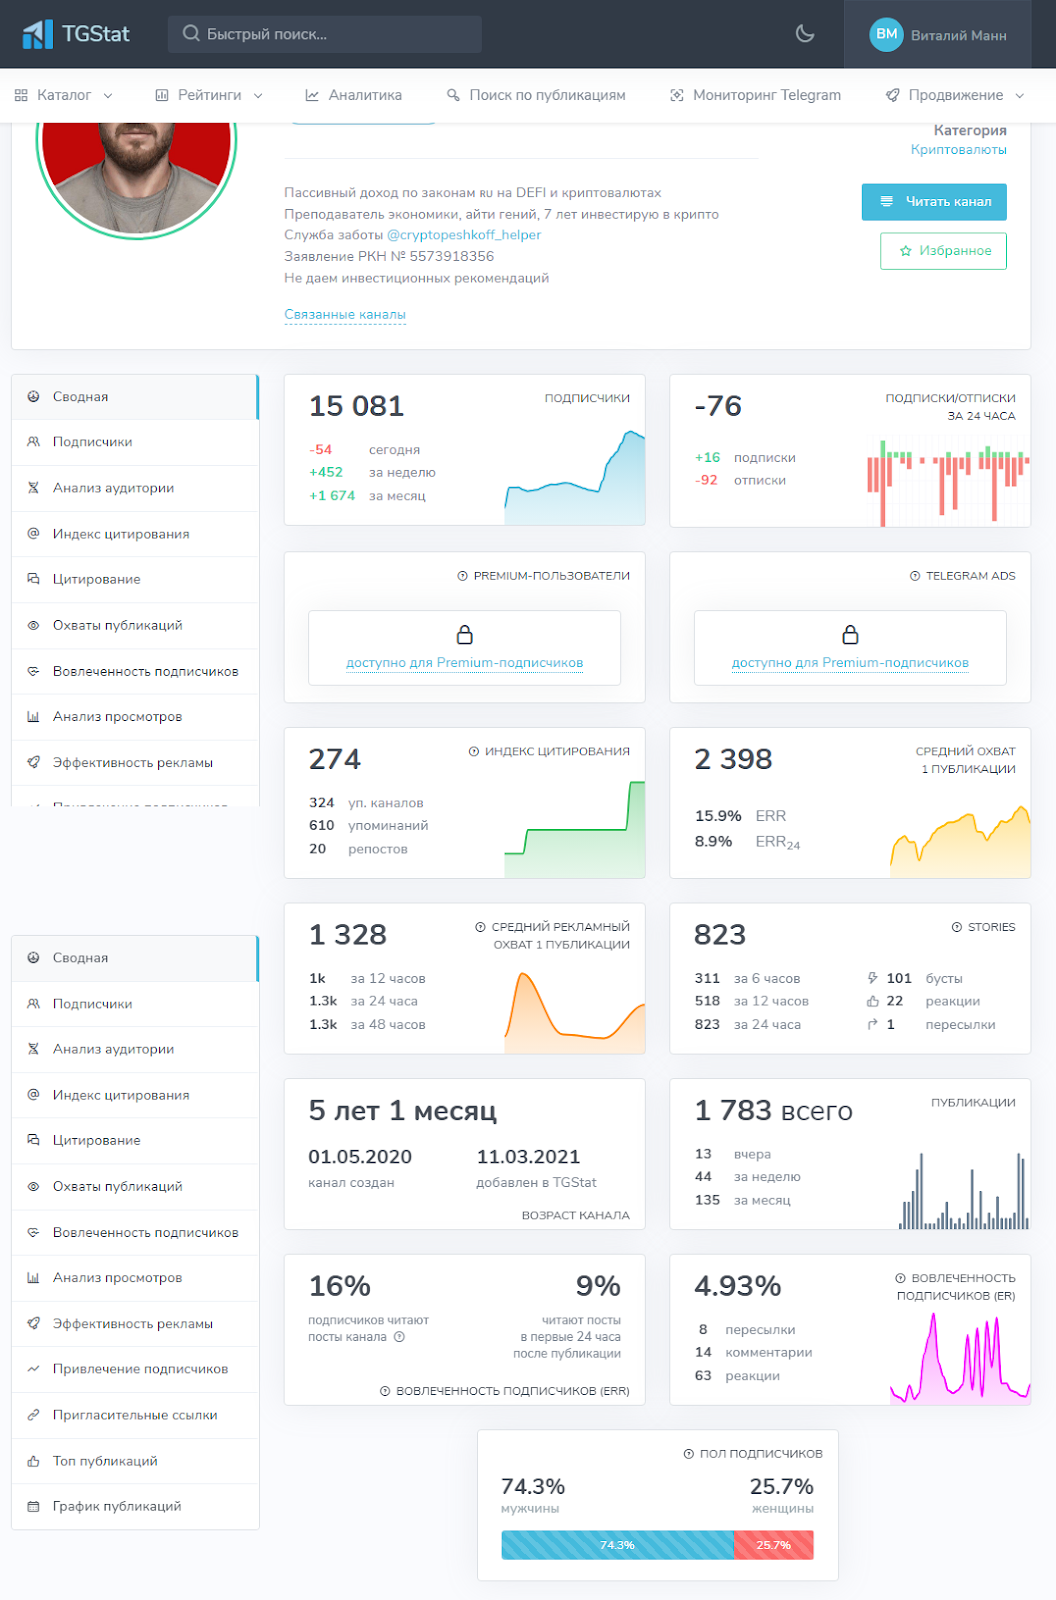This screenshot has height=1600, width=1056.
Task: Expand the Продвижение menu chevron
Action: [x=1020, y=96]
